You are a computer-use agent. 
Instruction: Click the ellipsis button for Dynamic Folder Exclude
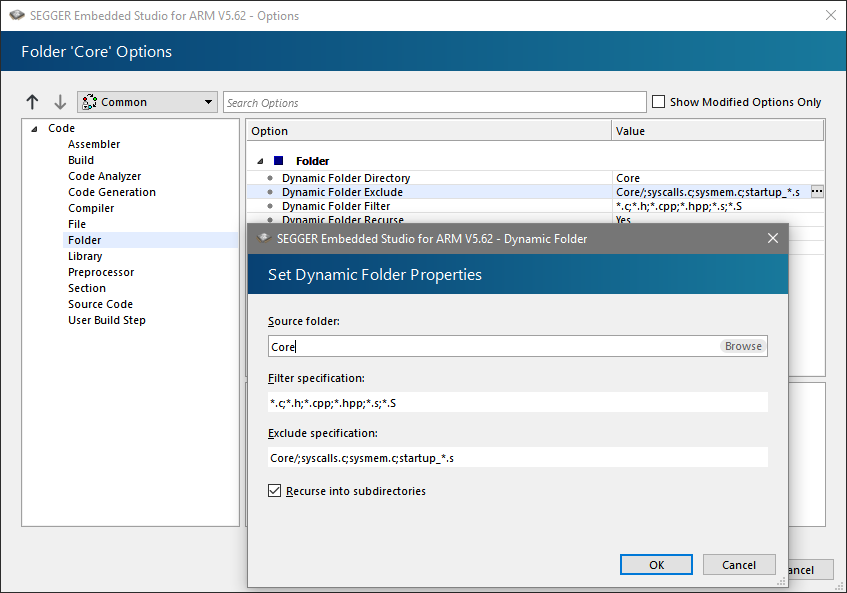[817, 191]
